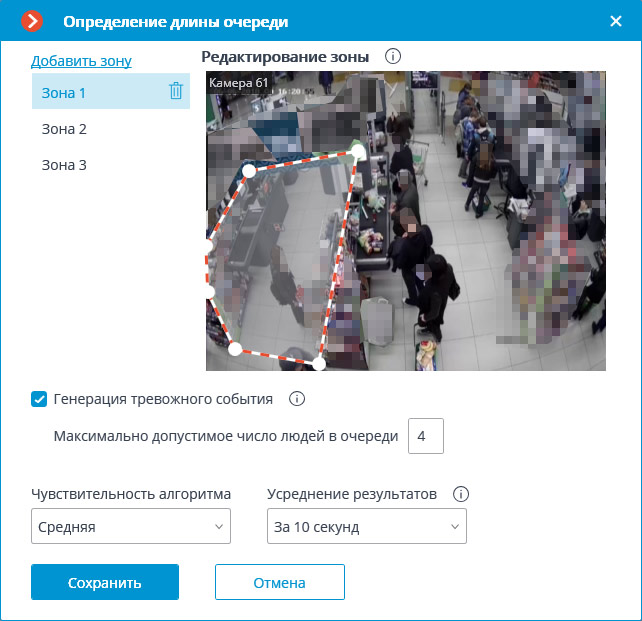Screen dimensions: 642x621
Task: Open Чувствительность алгоритма dropdown set to Средняя
Action: pyautogui.click(x=131, y=526)
